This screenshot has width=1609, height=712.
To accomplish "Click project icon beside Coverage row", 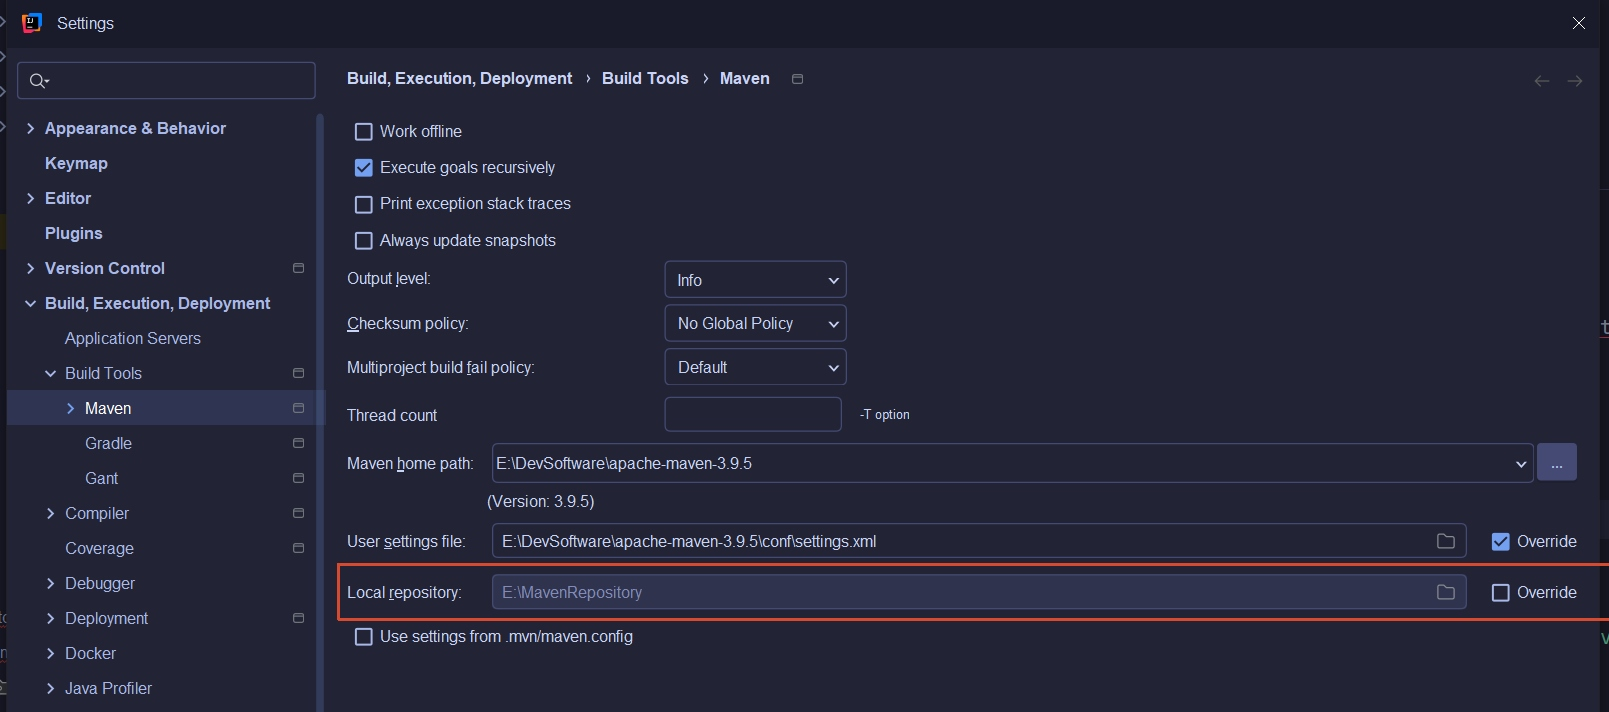I will 298,548.
